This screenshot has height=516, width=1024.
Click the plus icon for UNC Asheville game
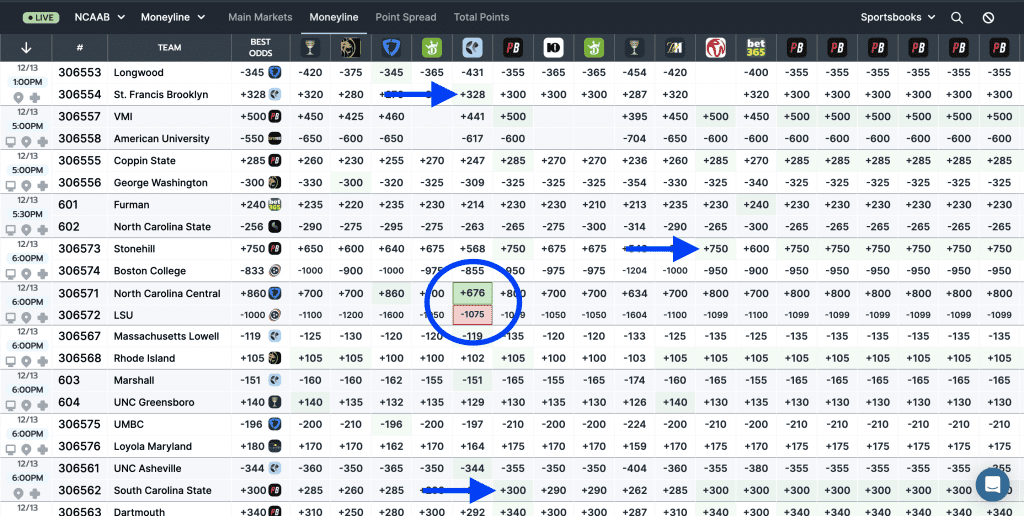pyautogui.click(x=34, y=494)
